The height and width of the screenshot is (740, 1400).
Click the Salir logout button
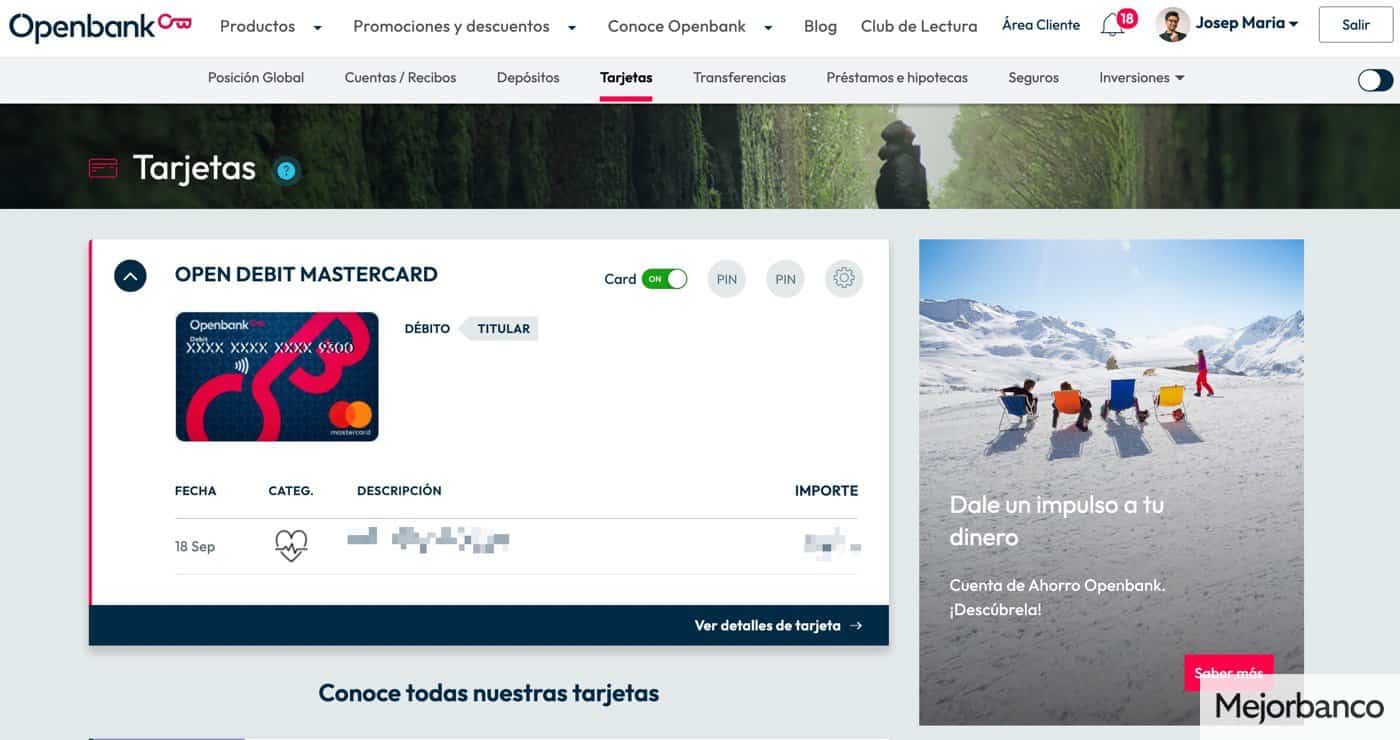click(1356, 25)
